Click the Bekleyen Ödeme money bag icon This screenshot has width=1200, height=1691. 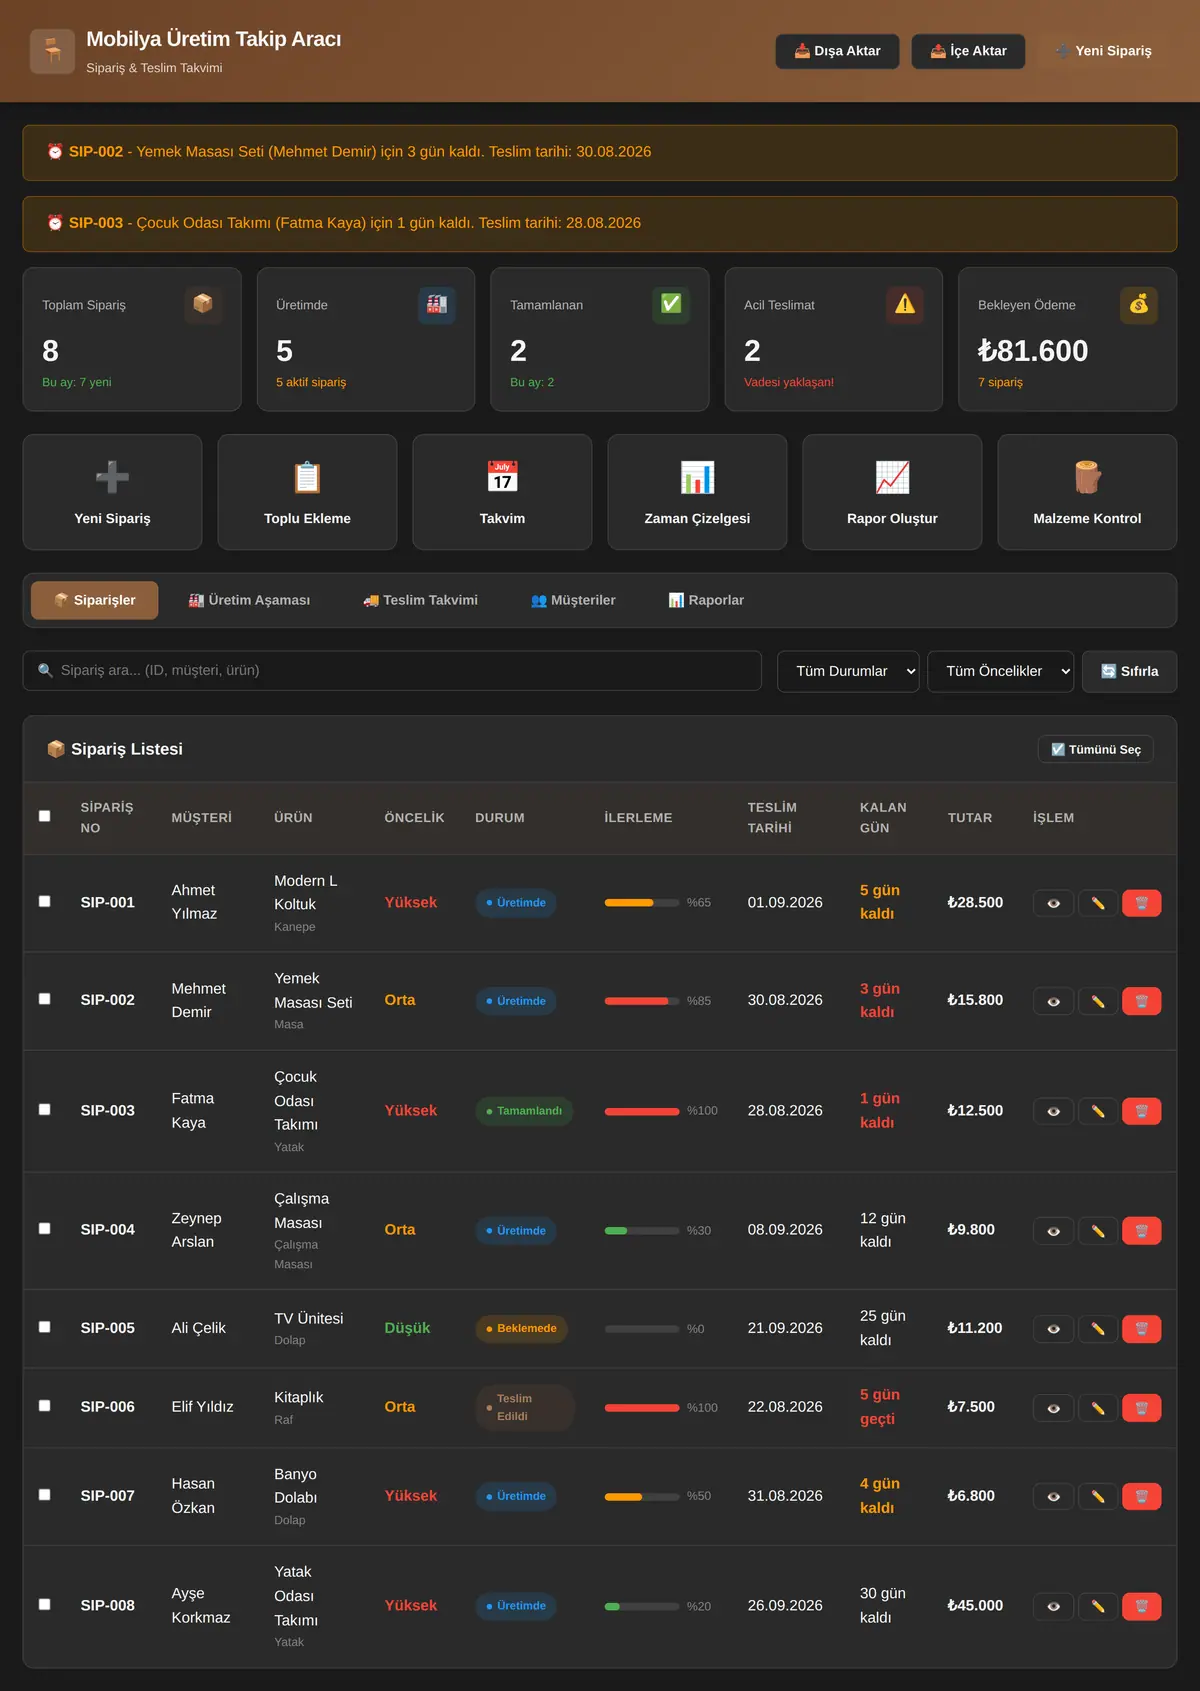click(x=1139, y=304)
